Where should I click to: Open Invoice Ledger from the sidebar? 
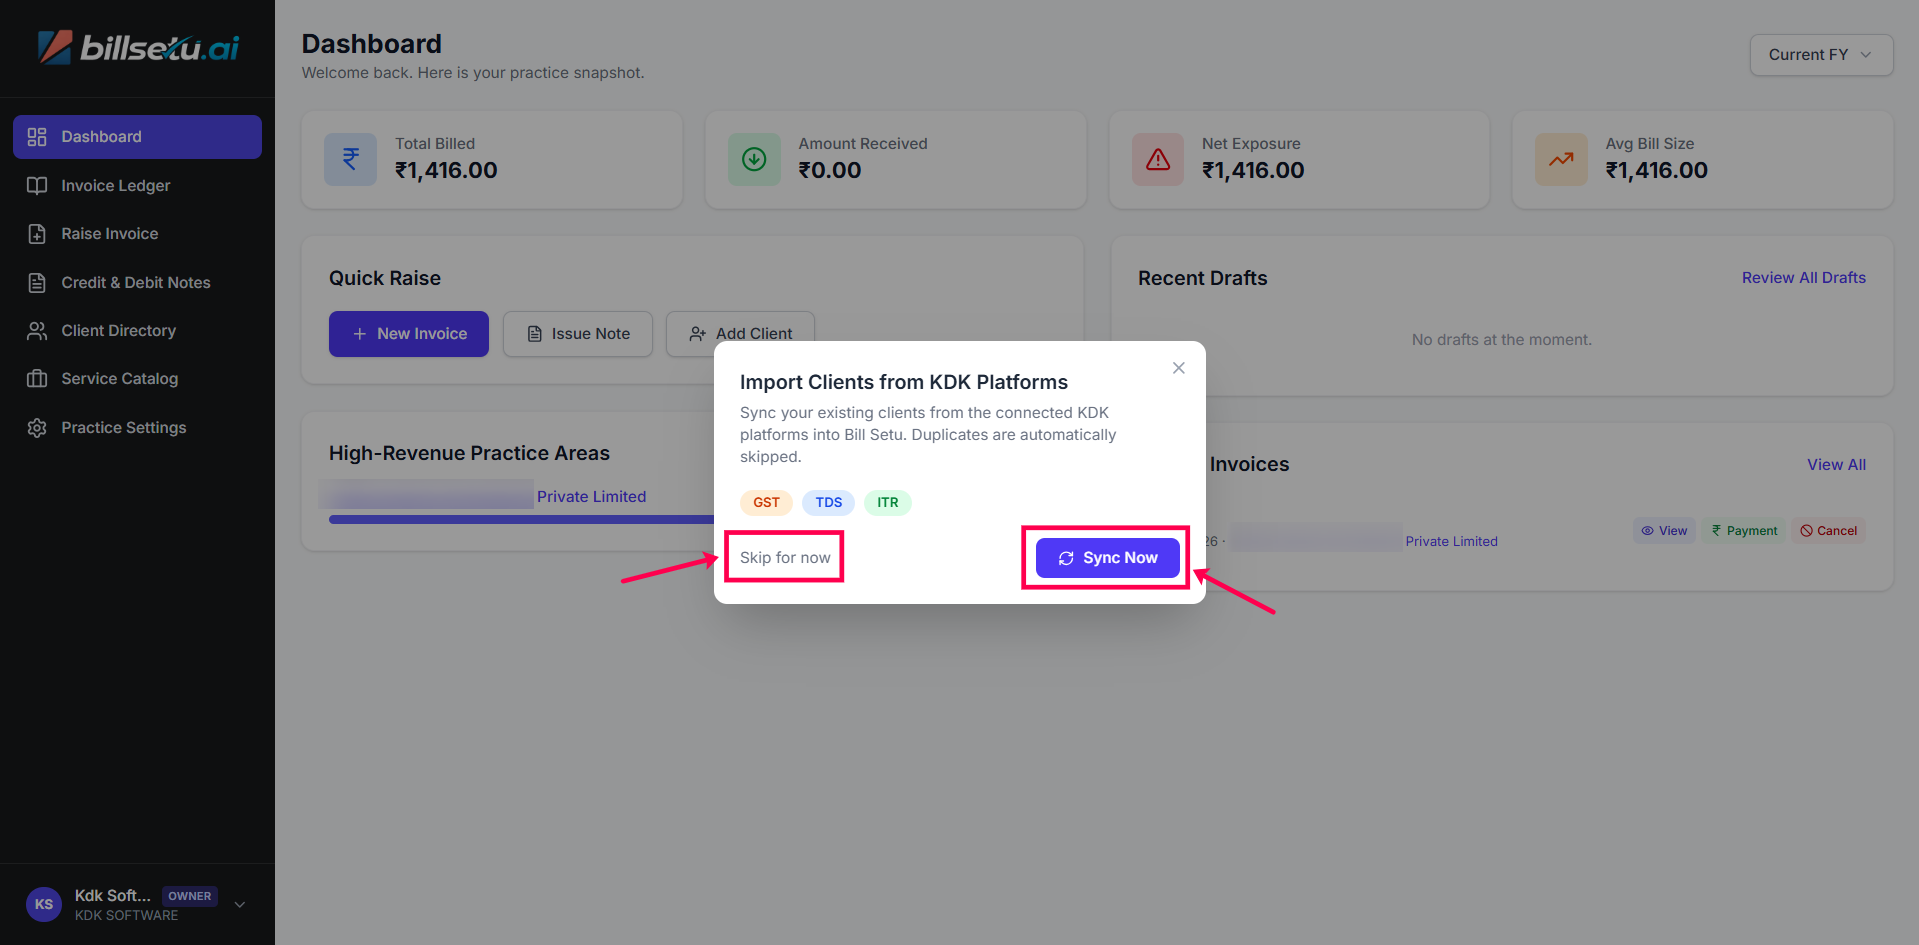point(115,185)
